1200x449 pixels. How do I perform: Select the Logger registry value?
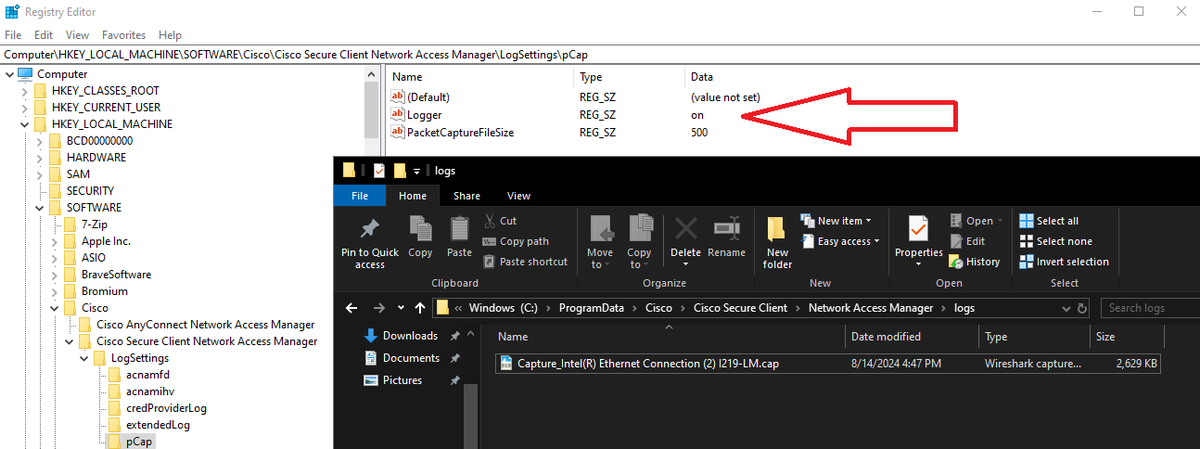coord(424,115)
